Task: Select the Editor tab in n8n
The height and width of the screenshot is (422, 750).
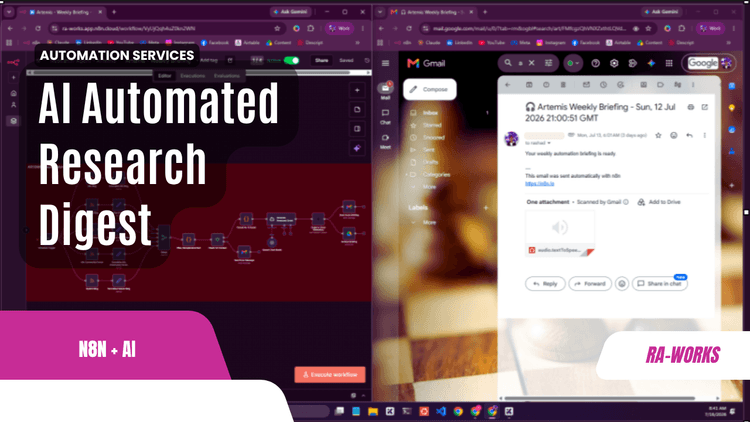Action: point(165,76)
